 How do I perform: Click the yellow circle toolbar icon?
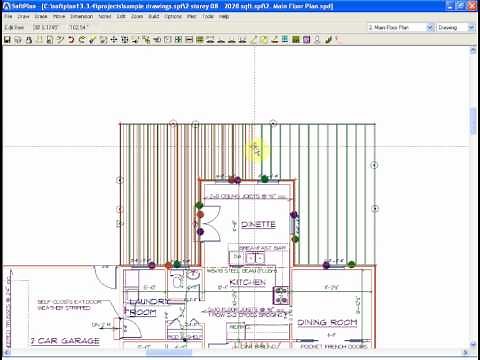point(264,40)
